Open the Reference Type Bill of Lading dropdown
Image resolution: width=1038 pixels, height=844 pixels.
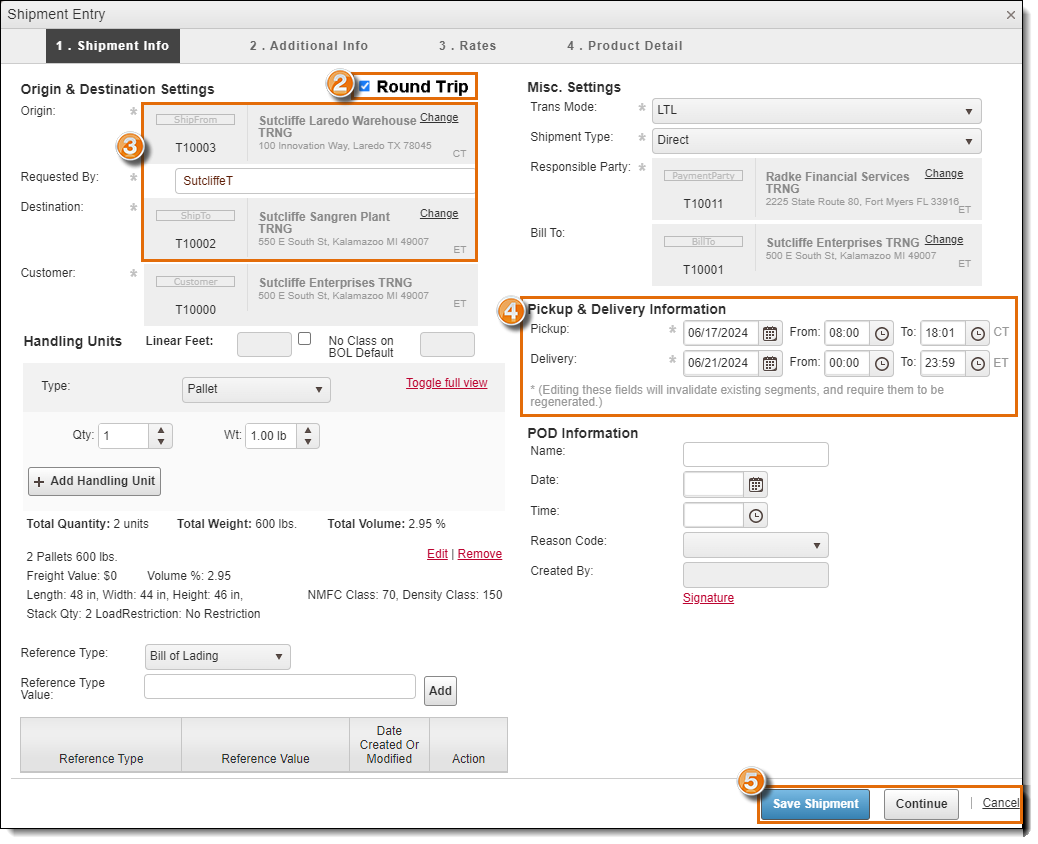[x=218, y=657]
